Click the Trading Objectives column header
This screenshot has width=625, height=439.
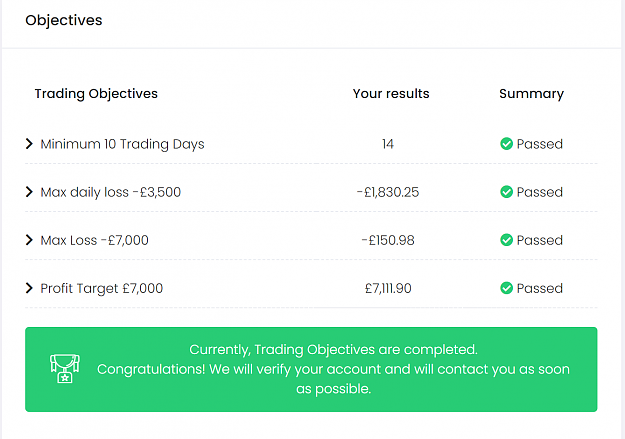click(96, 94)
